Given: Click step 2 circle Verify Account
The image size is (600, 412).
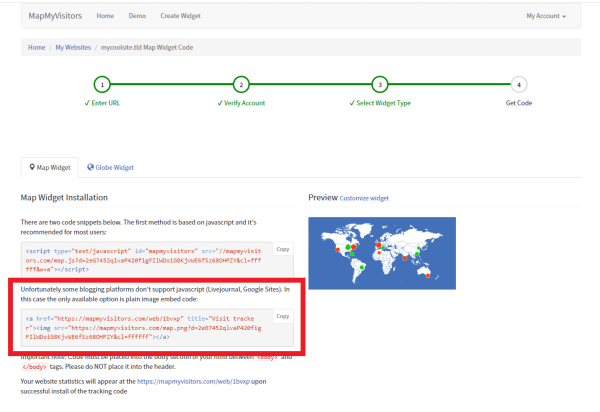Looking at the screenshot, I should pyautogui.click(x=241, y=85).
